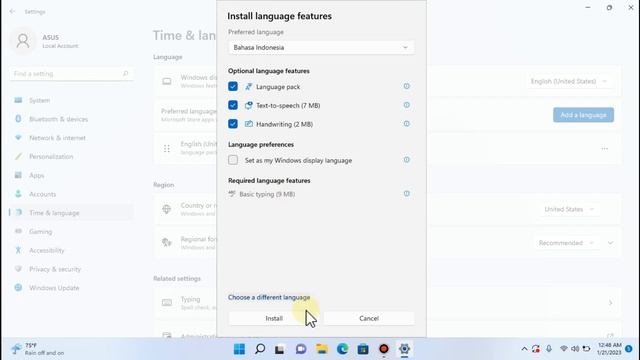Click the search magnifier icon in Settings
The width and height of the screenshot is (640, 360).
pos(125,74)
